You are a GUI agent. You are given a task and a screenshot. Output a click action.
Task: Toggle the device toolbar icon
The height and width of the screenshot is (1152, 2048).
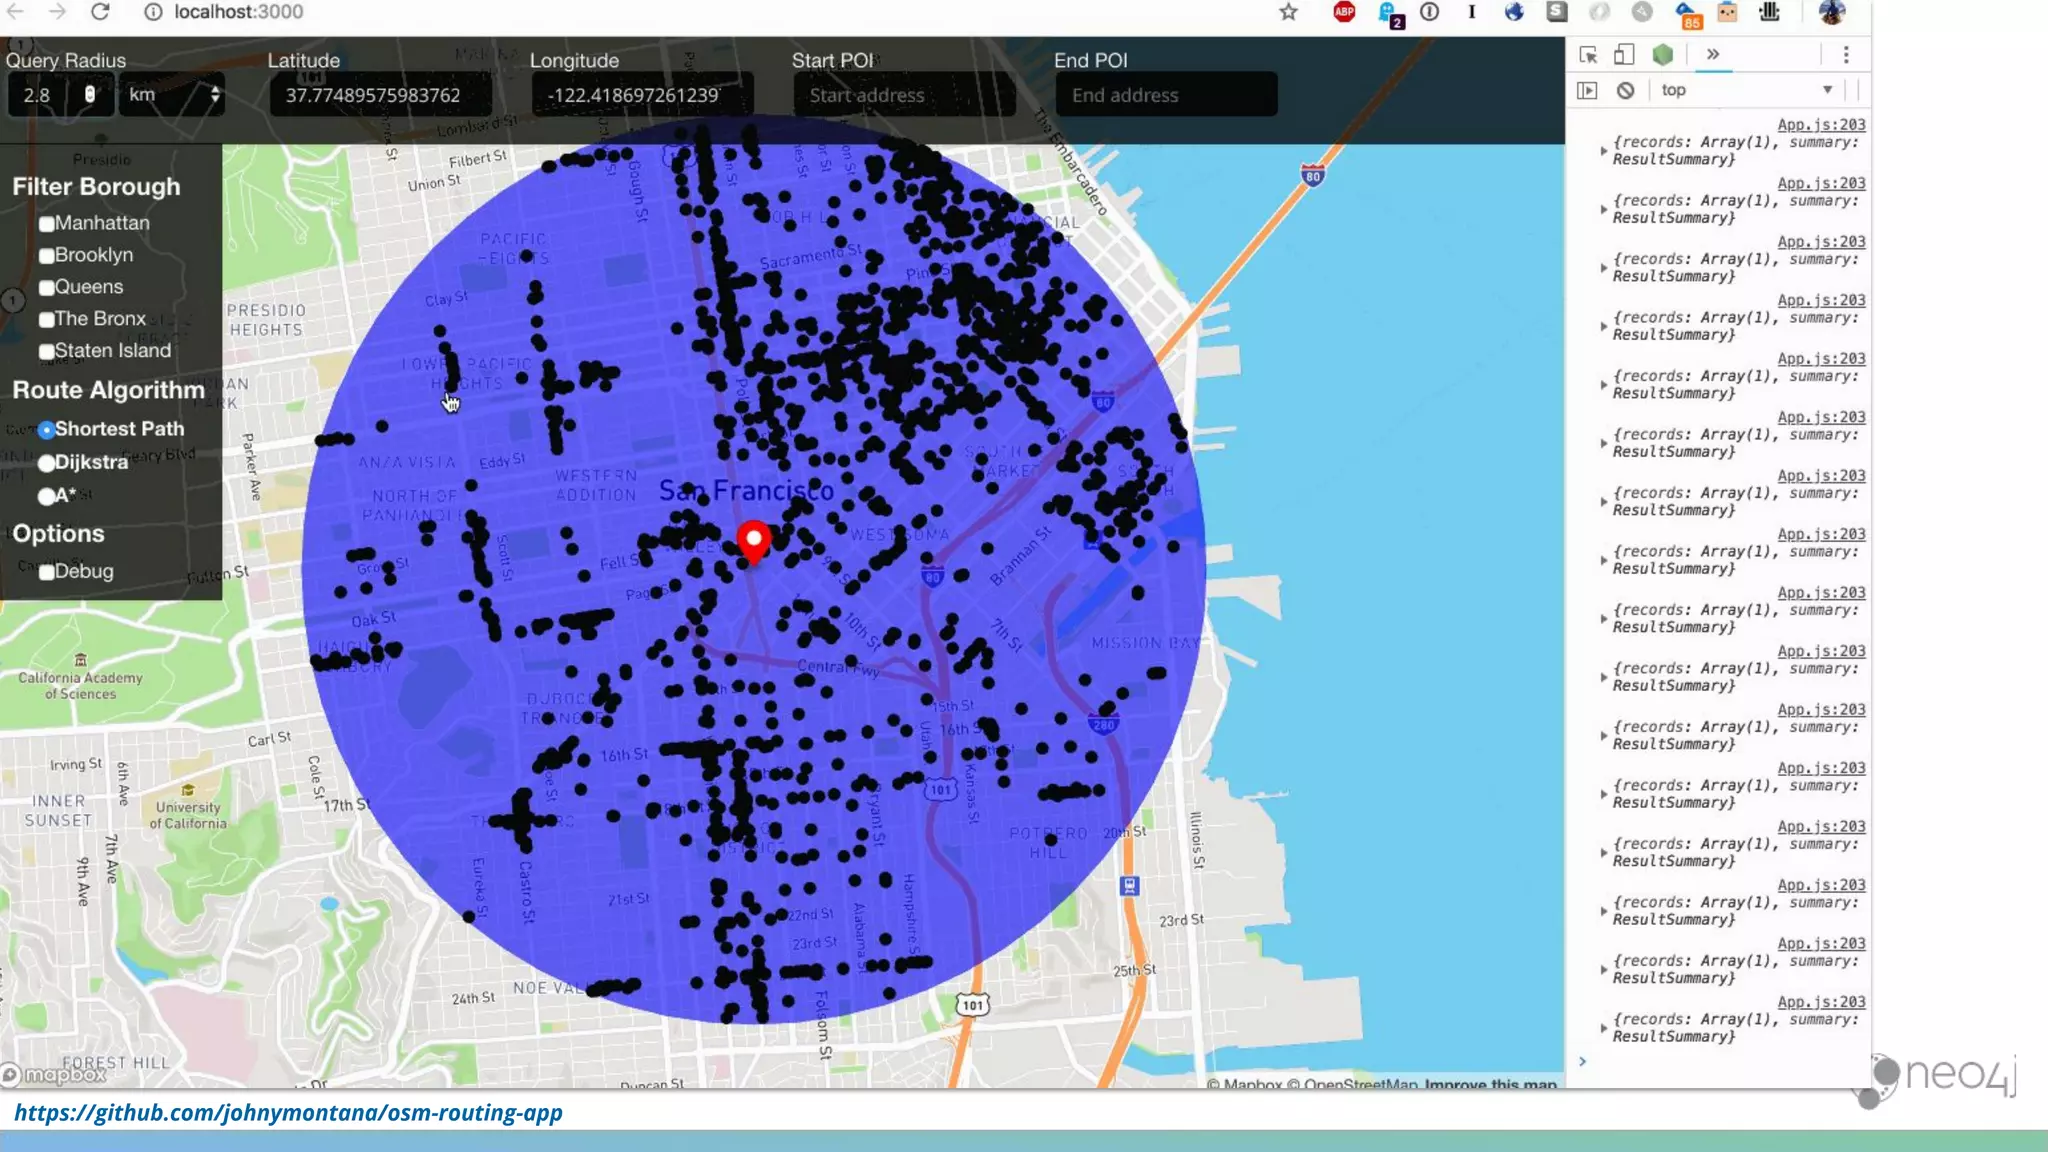pos(1624,55)
